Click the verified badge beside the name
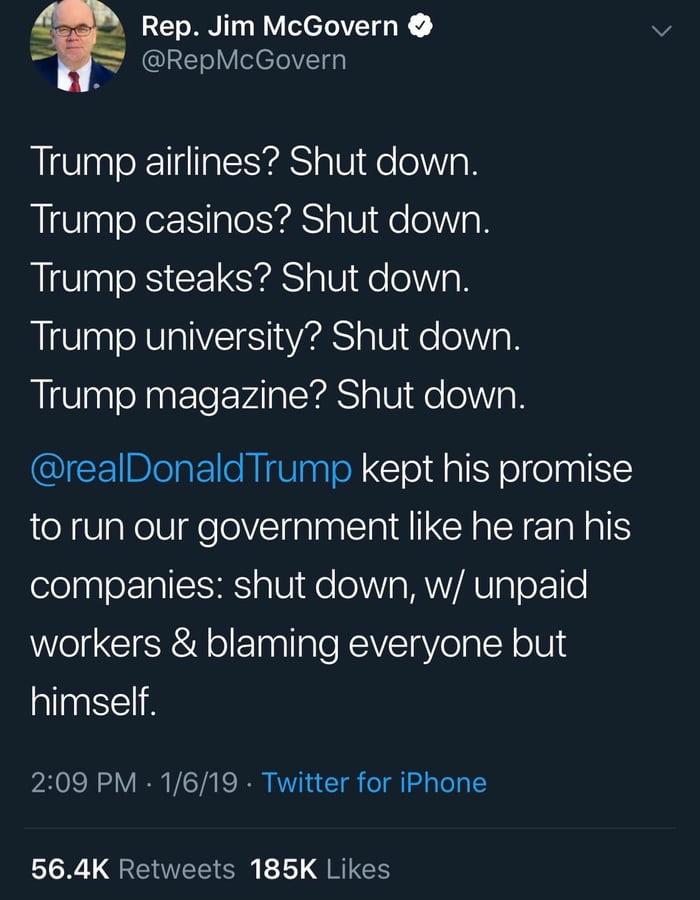 click(x=422, y=28)
